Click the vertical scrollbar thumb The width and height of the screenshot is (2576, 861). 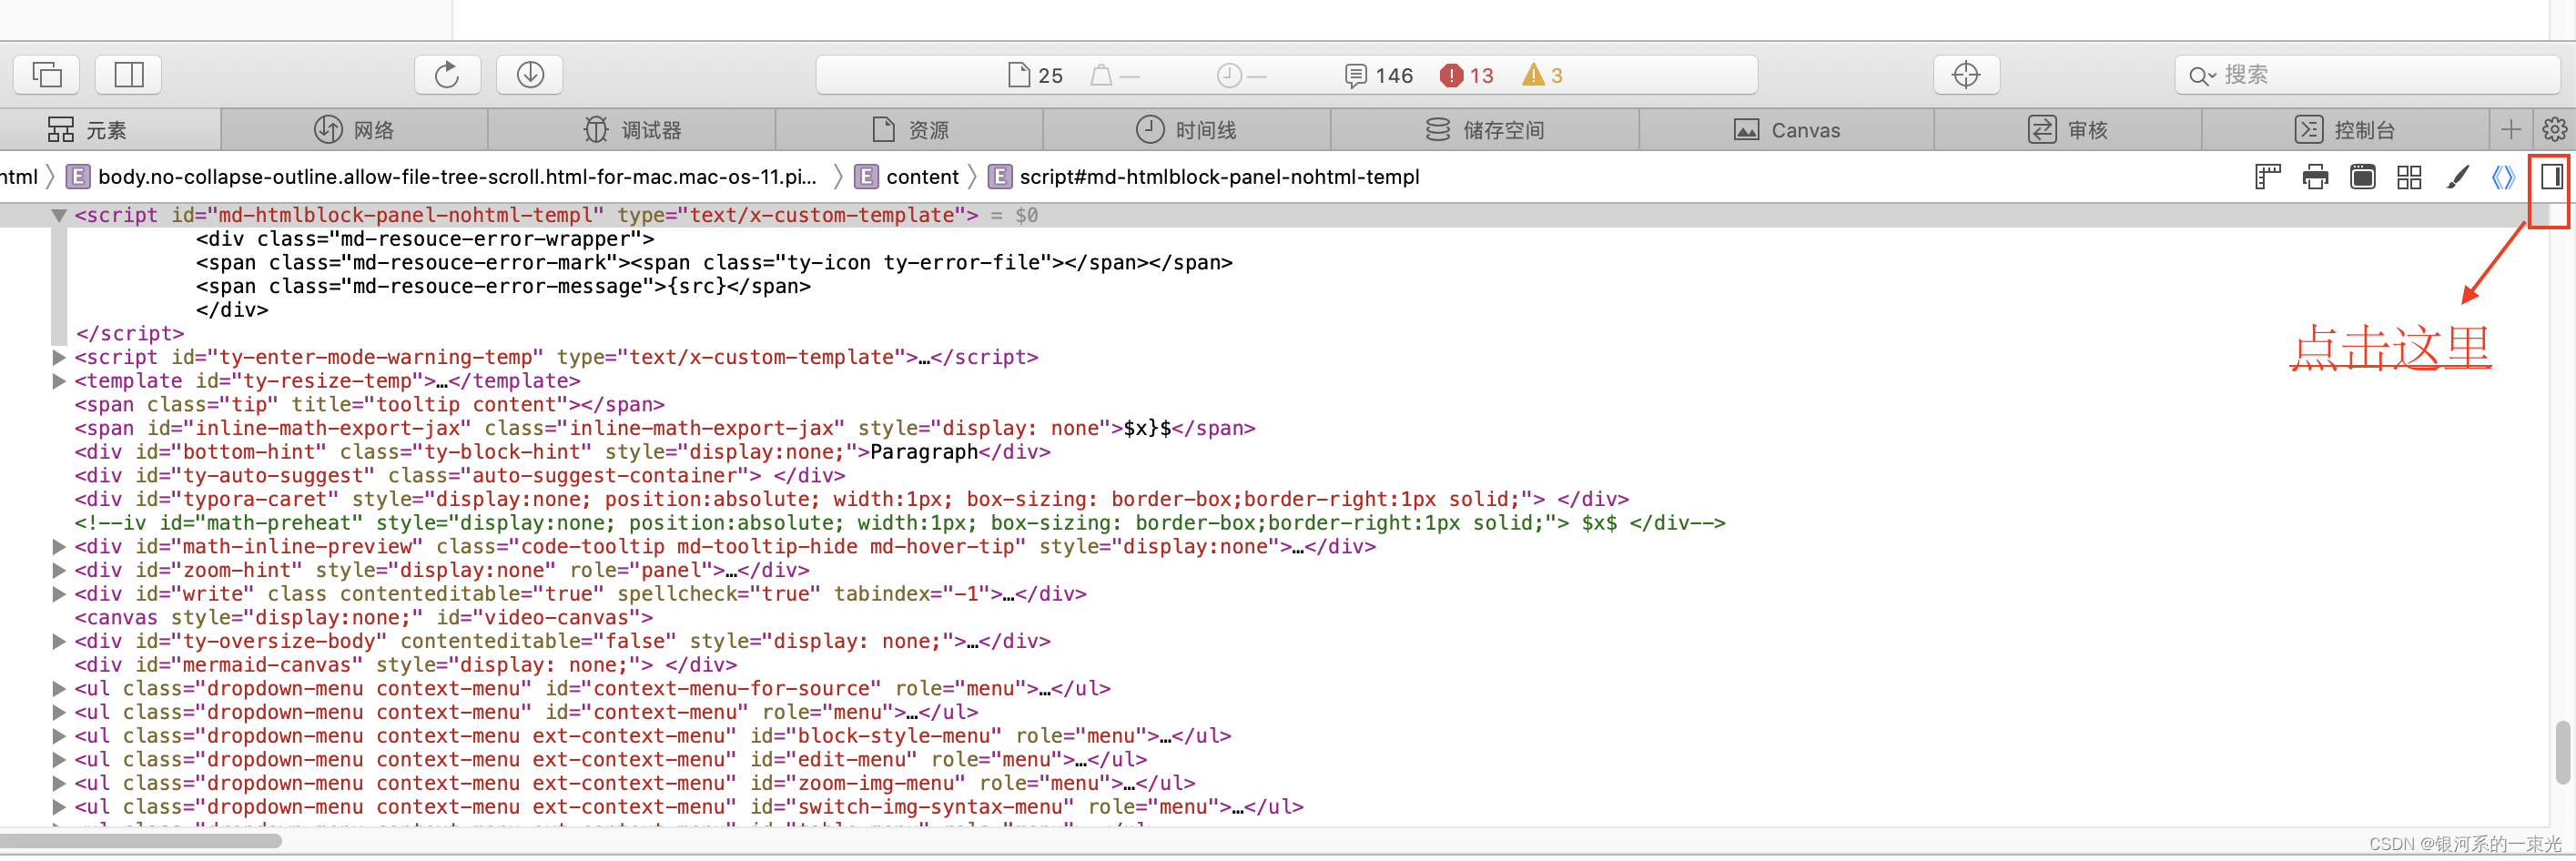click(x=2562, y=753)
